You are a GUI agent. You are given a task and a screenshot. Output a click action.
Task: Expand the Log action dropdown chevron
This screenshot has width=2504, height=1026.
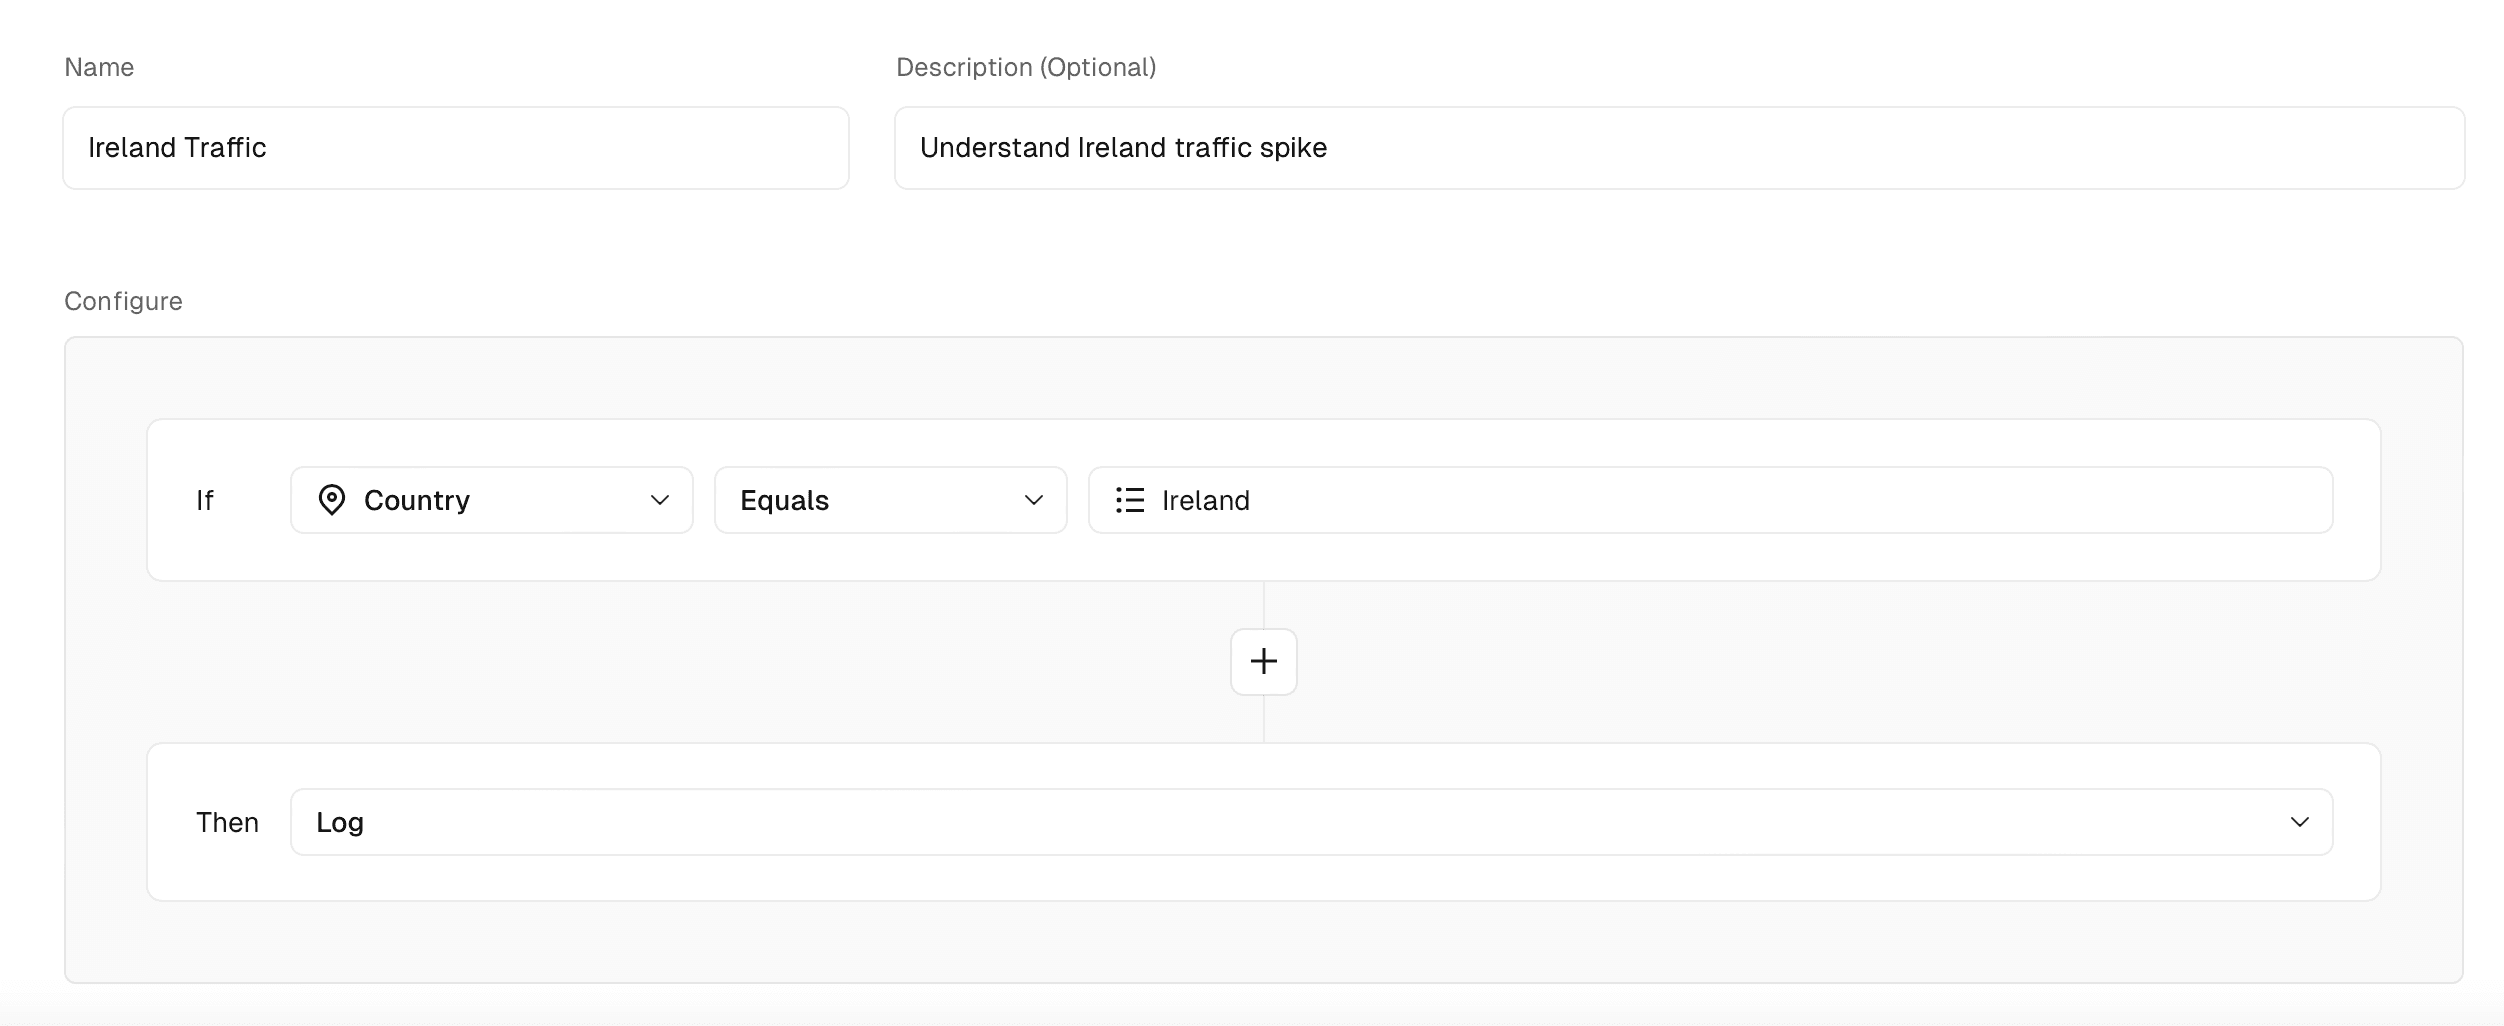point(2299,822)
